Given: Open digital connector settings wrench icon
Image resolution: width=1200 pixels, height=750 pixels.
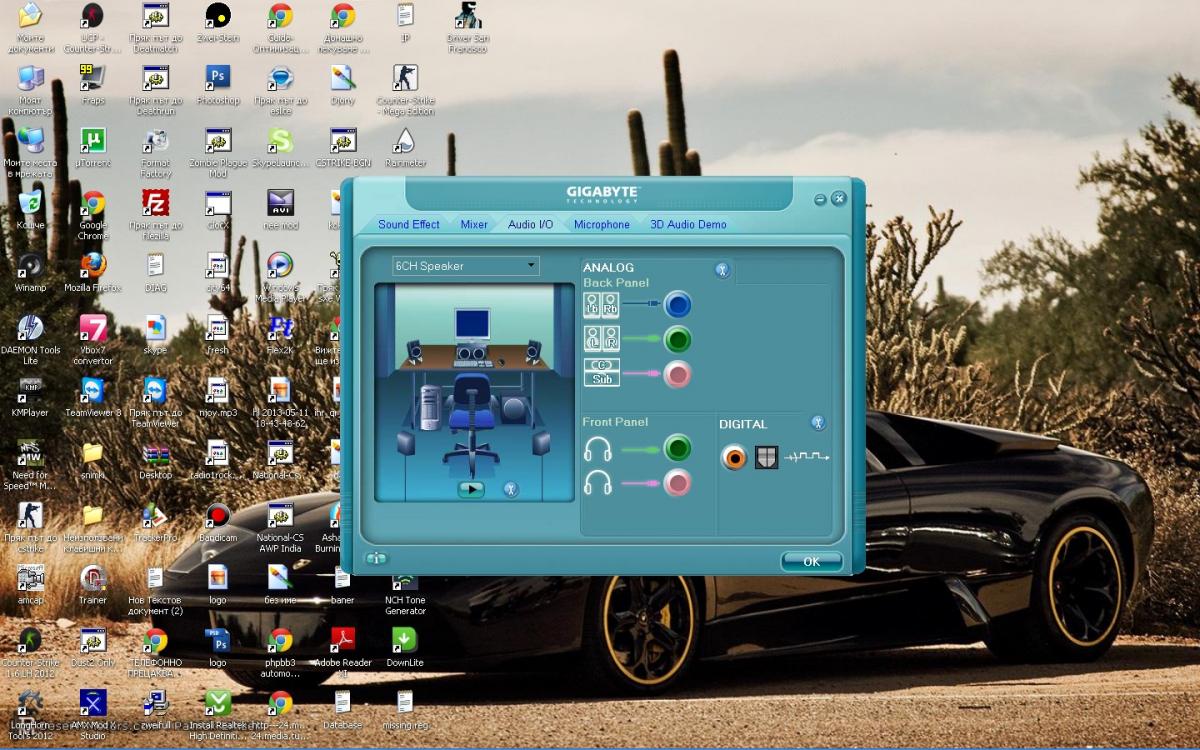Looking at the screenshot, I should click(x=818, y=423).
